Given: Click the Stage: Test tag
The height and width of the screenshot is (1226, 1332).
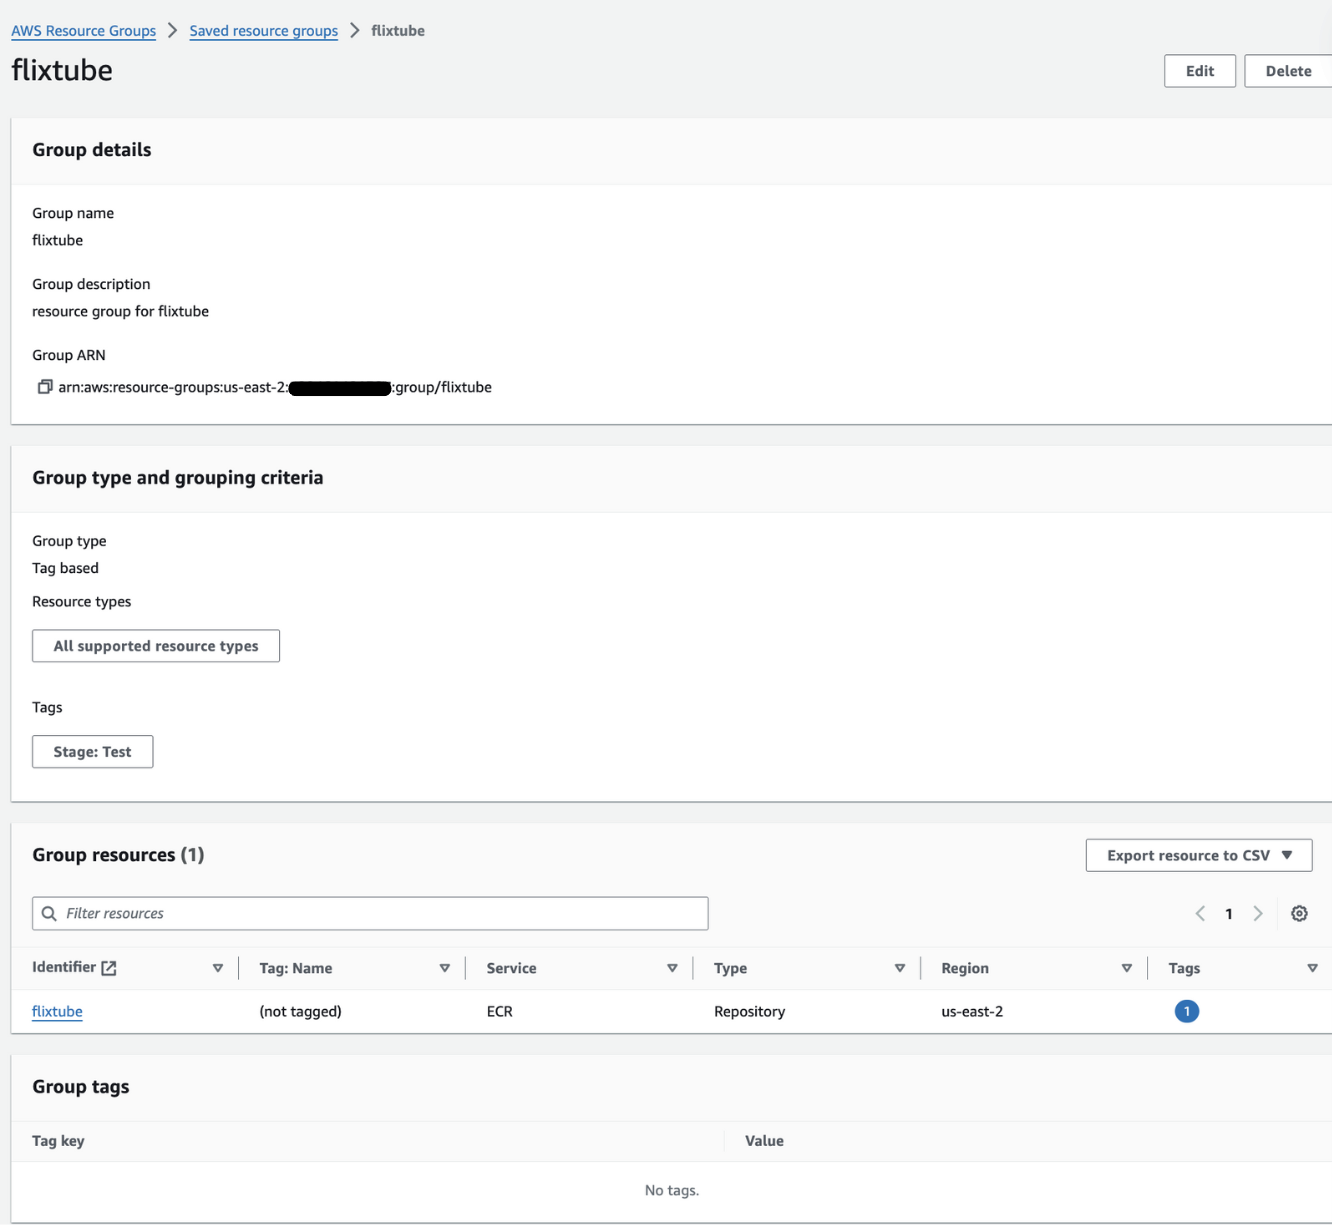Looking at the screenshot, I should click(x=92, y=752).
